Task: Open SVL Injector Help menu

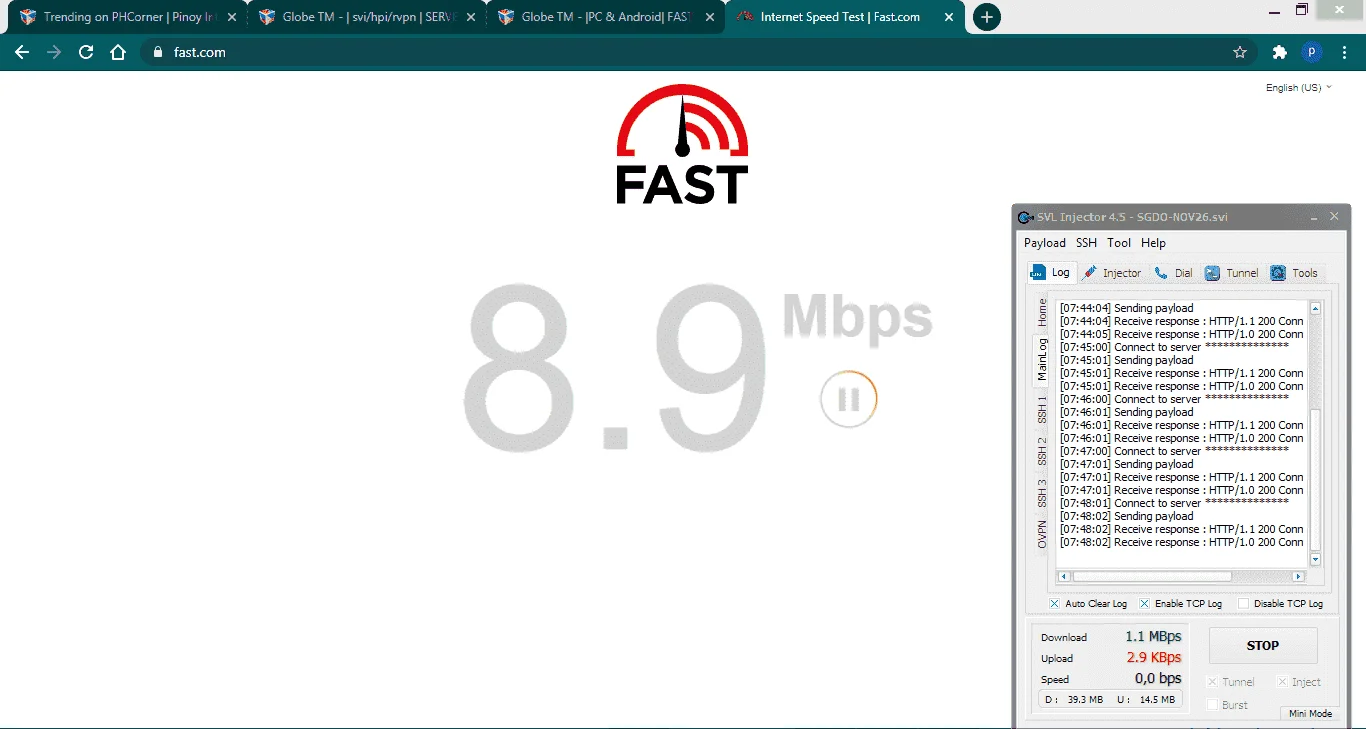Action: (x=1153, y=243)
